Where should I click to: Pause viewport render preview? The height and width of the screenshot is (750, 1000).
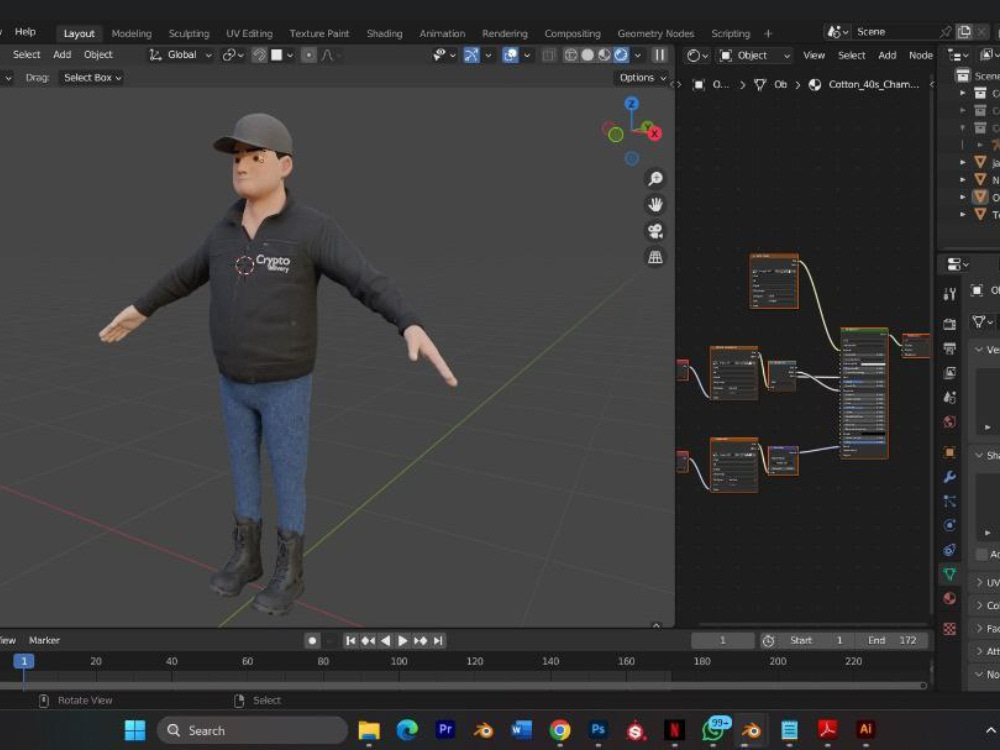(x=659, y=55)
